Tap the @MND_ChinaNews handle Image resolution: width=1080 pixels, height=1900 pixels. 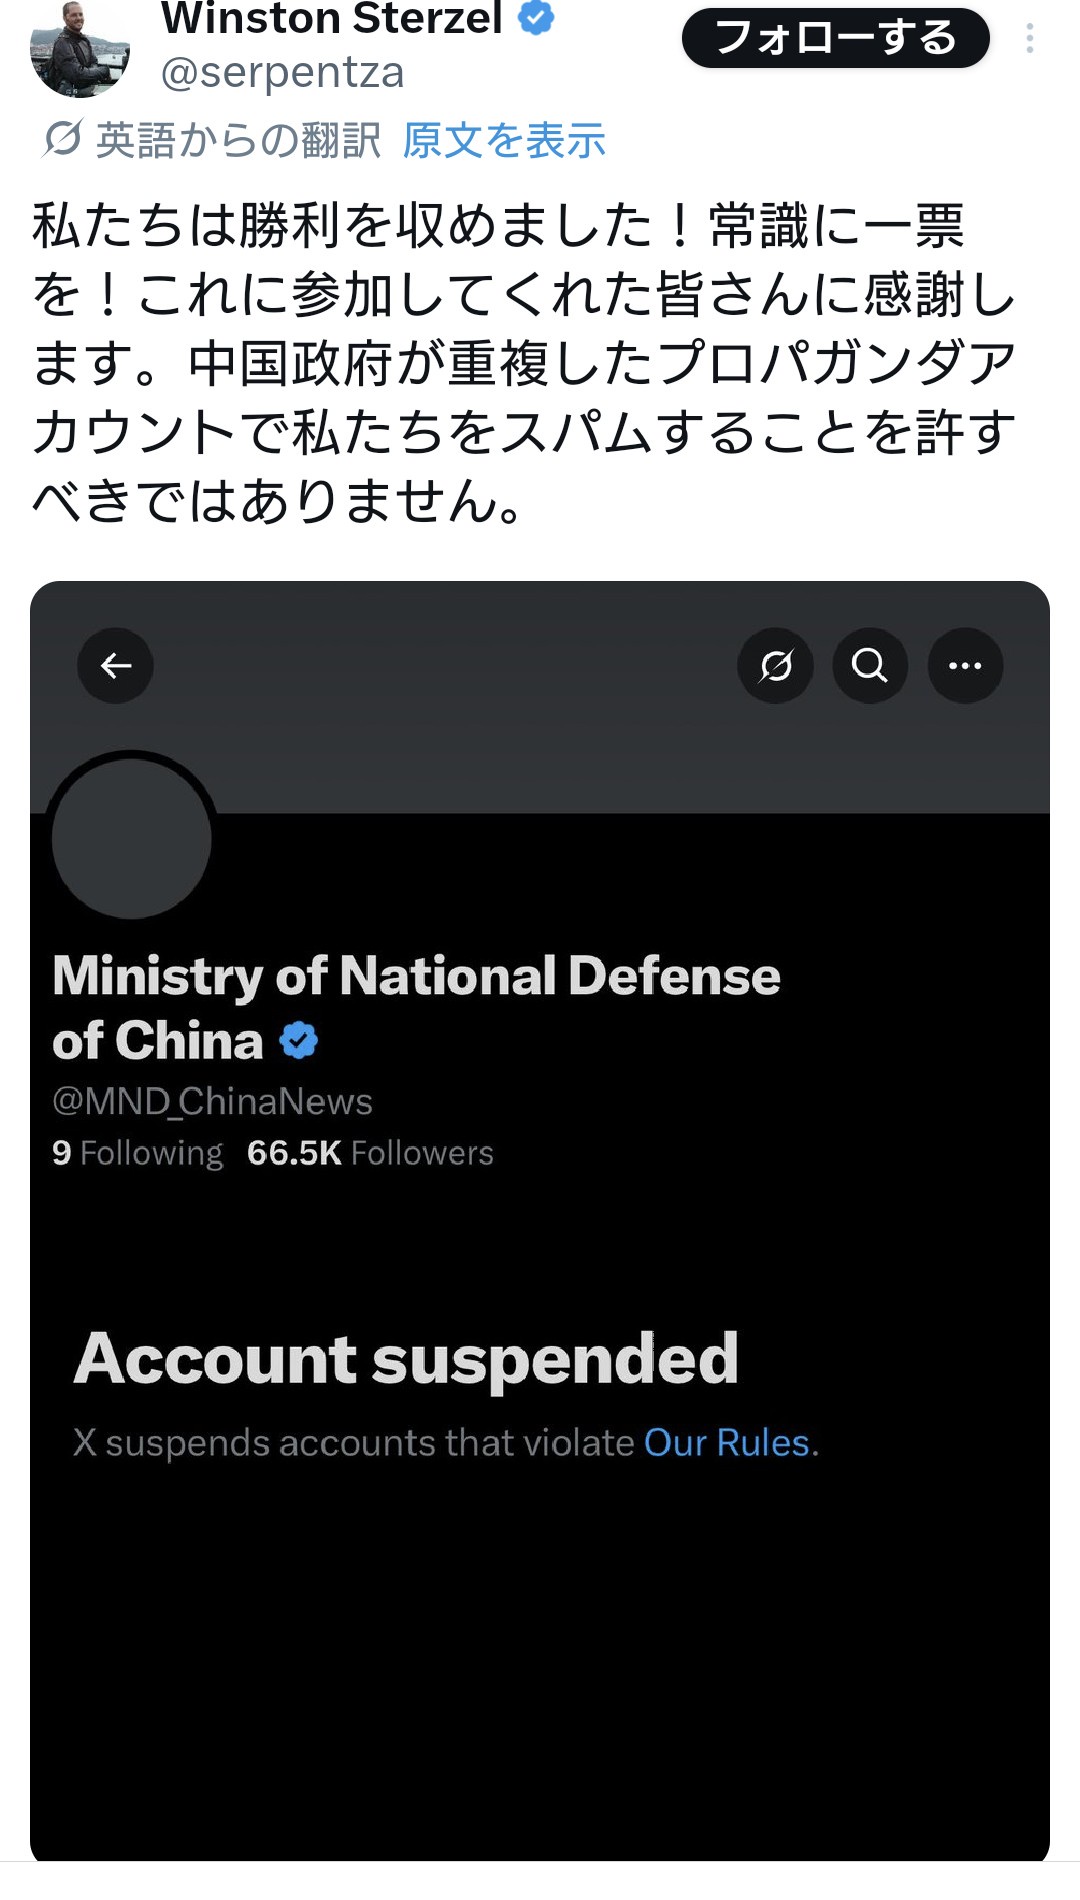point(212,1101)
